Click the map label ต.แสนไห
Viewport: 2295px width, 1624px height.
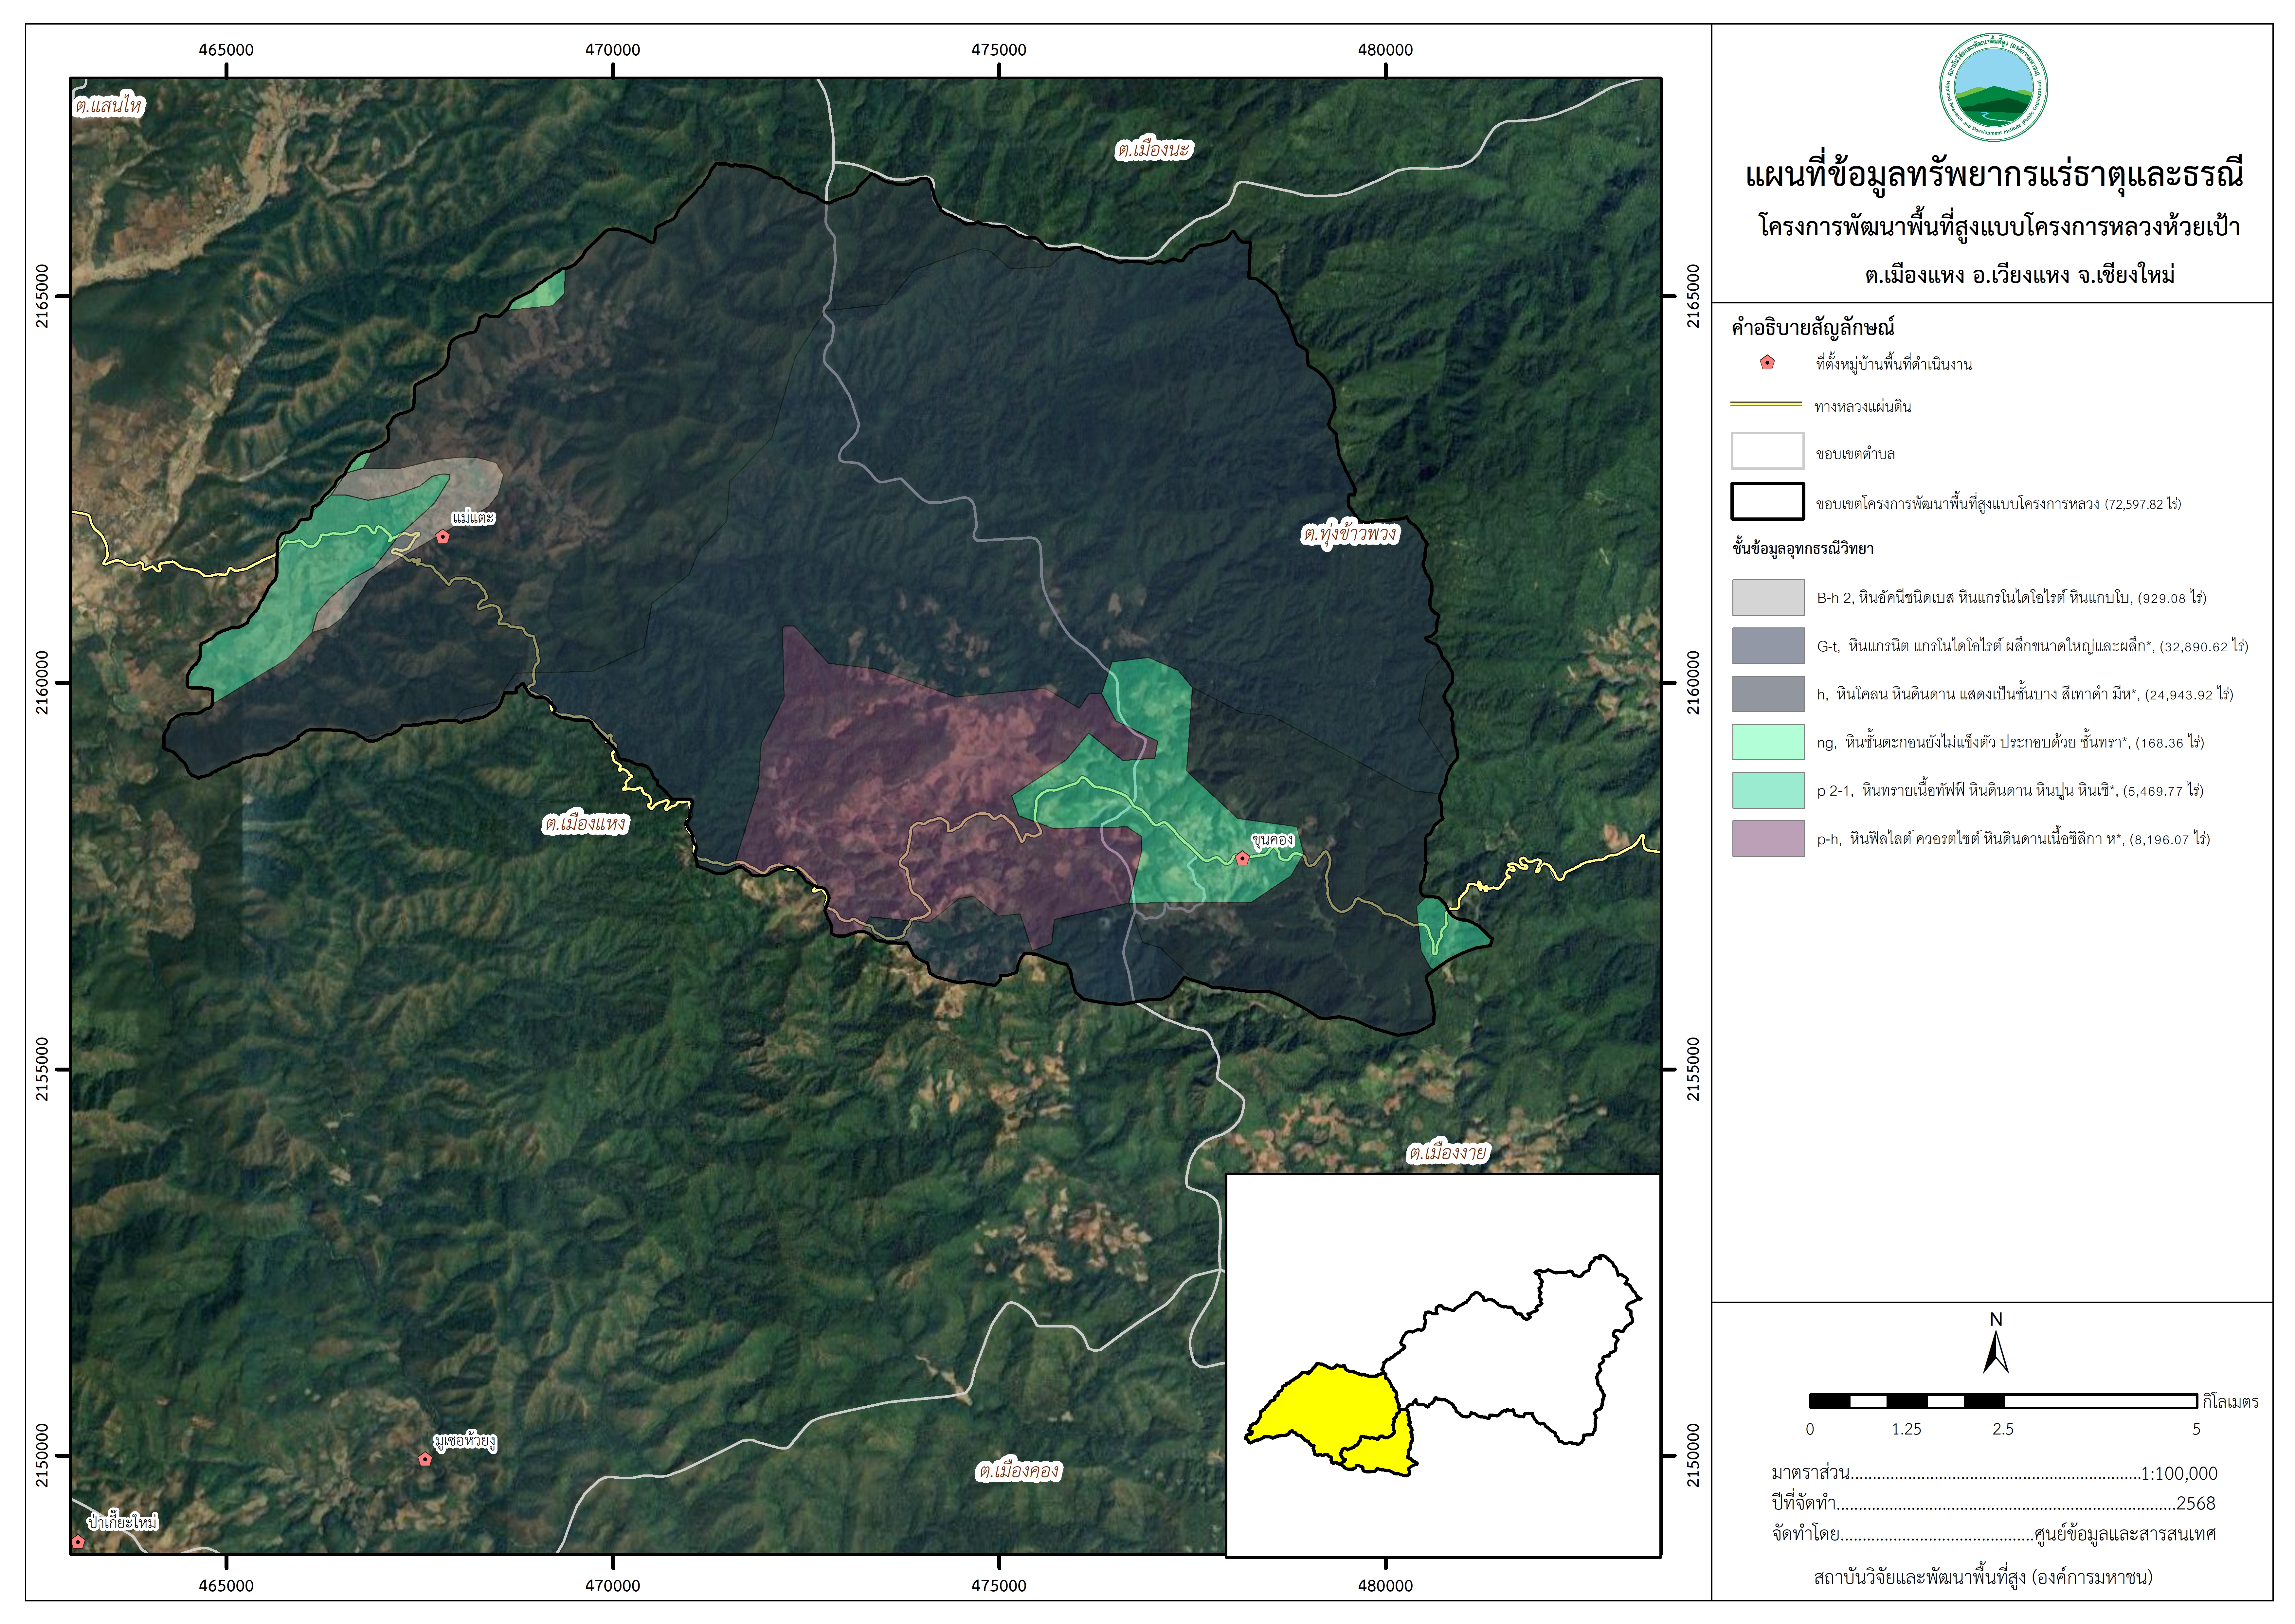pos(109,106)
